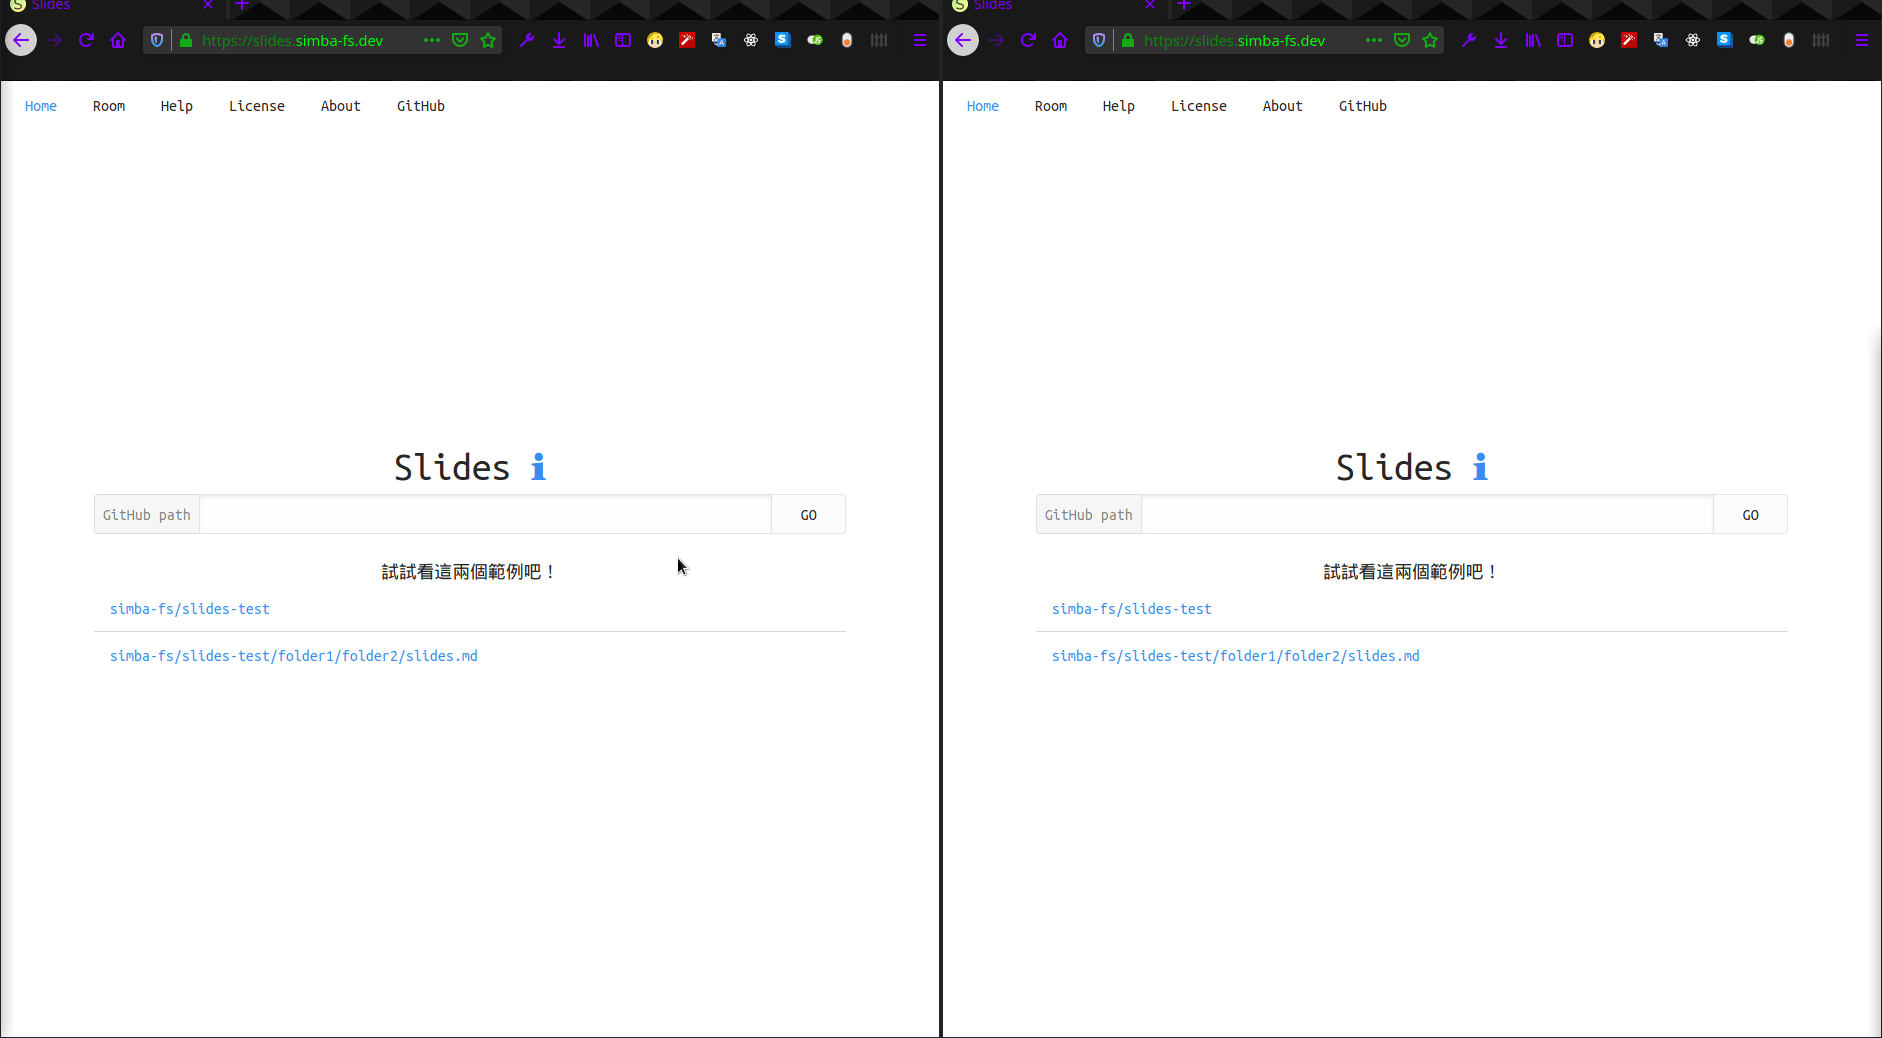Open hamburger menu in right window
The image size is (1882, 1038).
tap(1862, 40)
